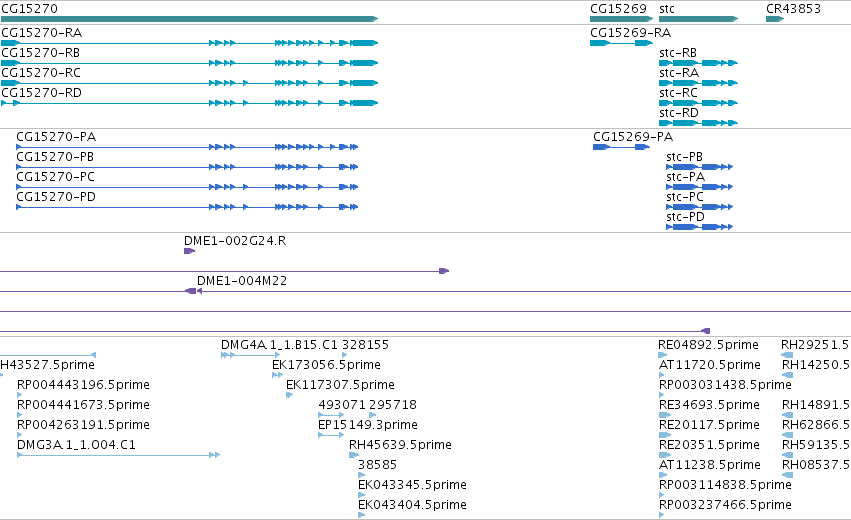851x520 pixels.
Task: Click the 328155 feature label
Action: pos(365,345)
